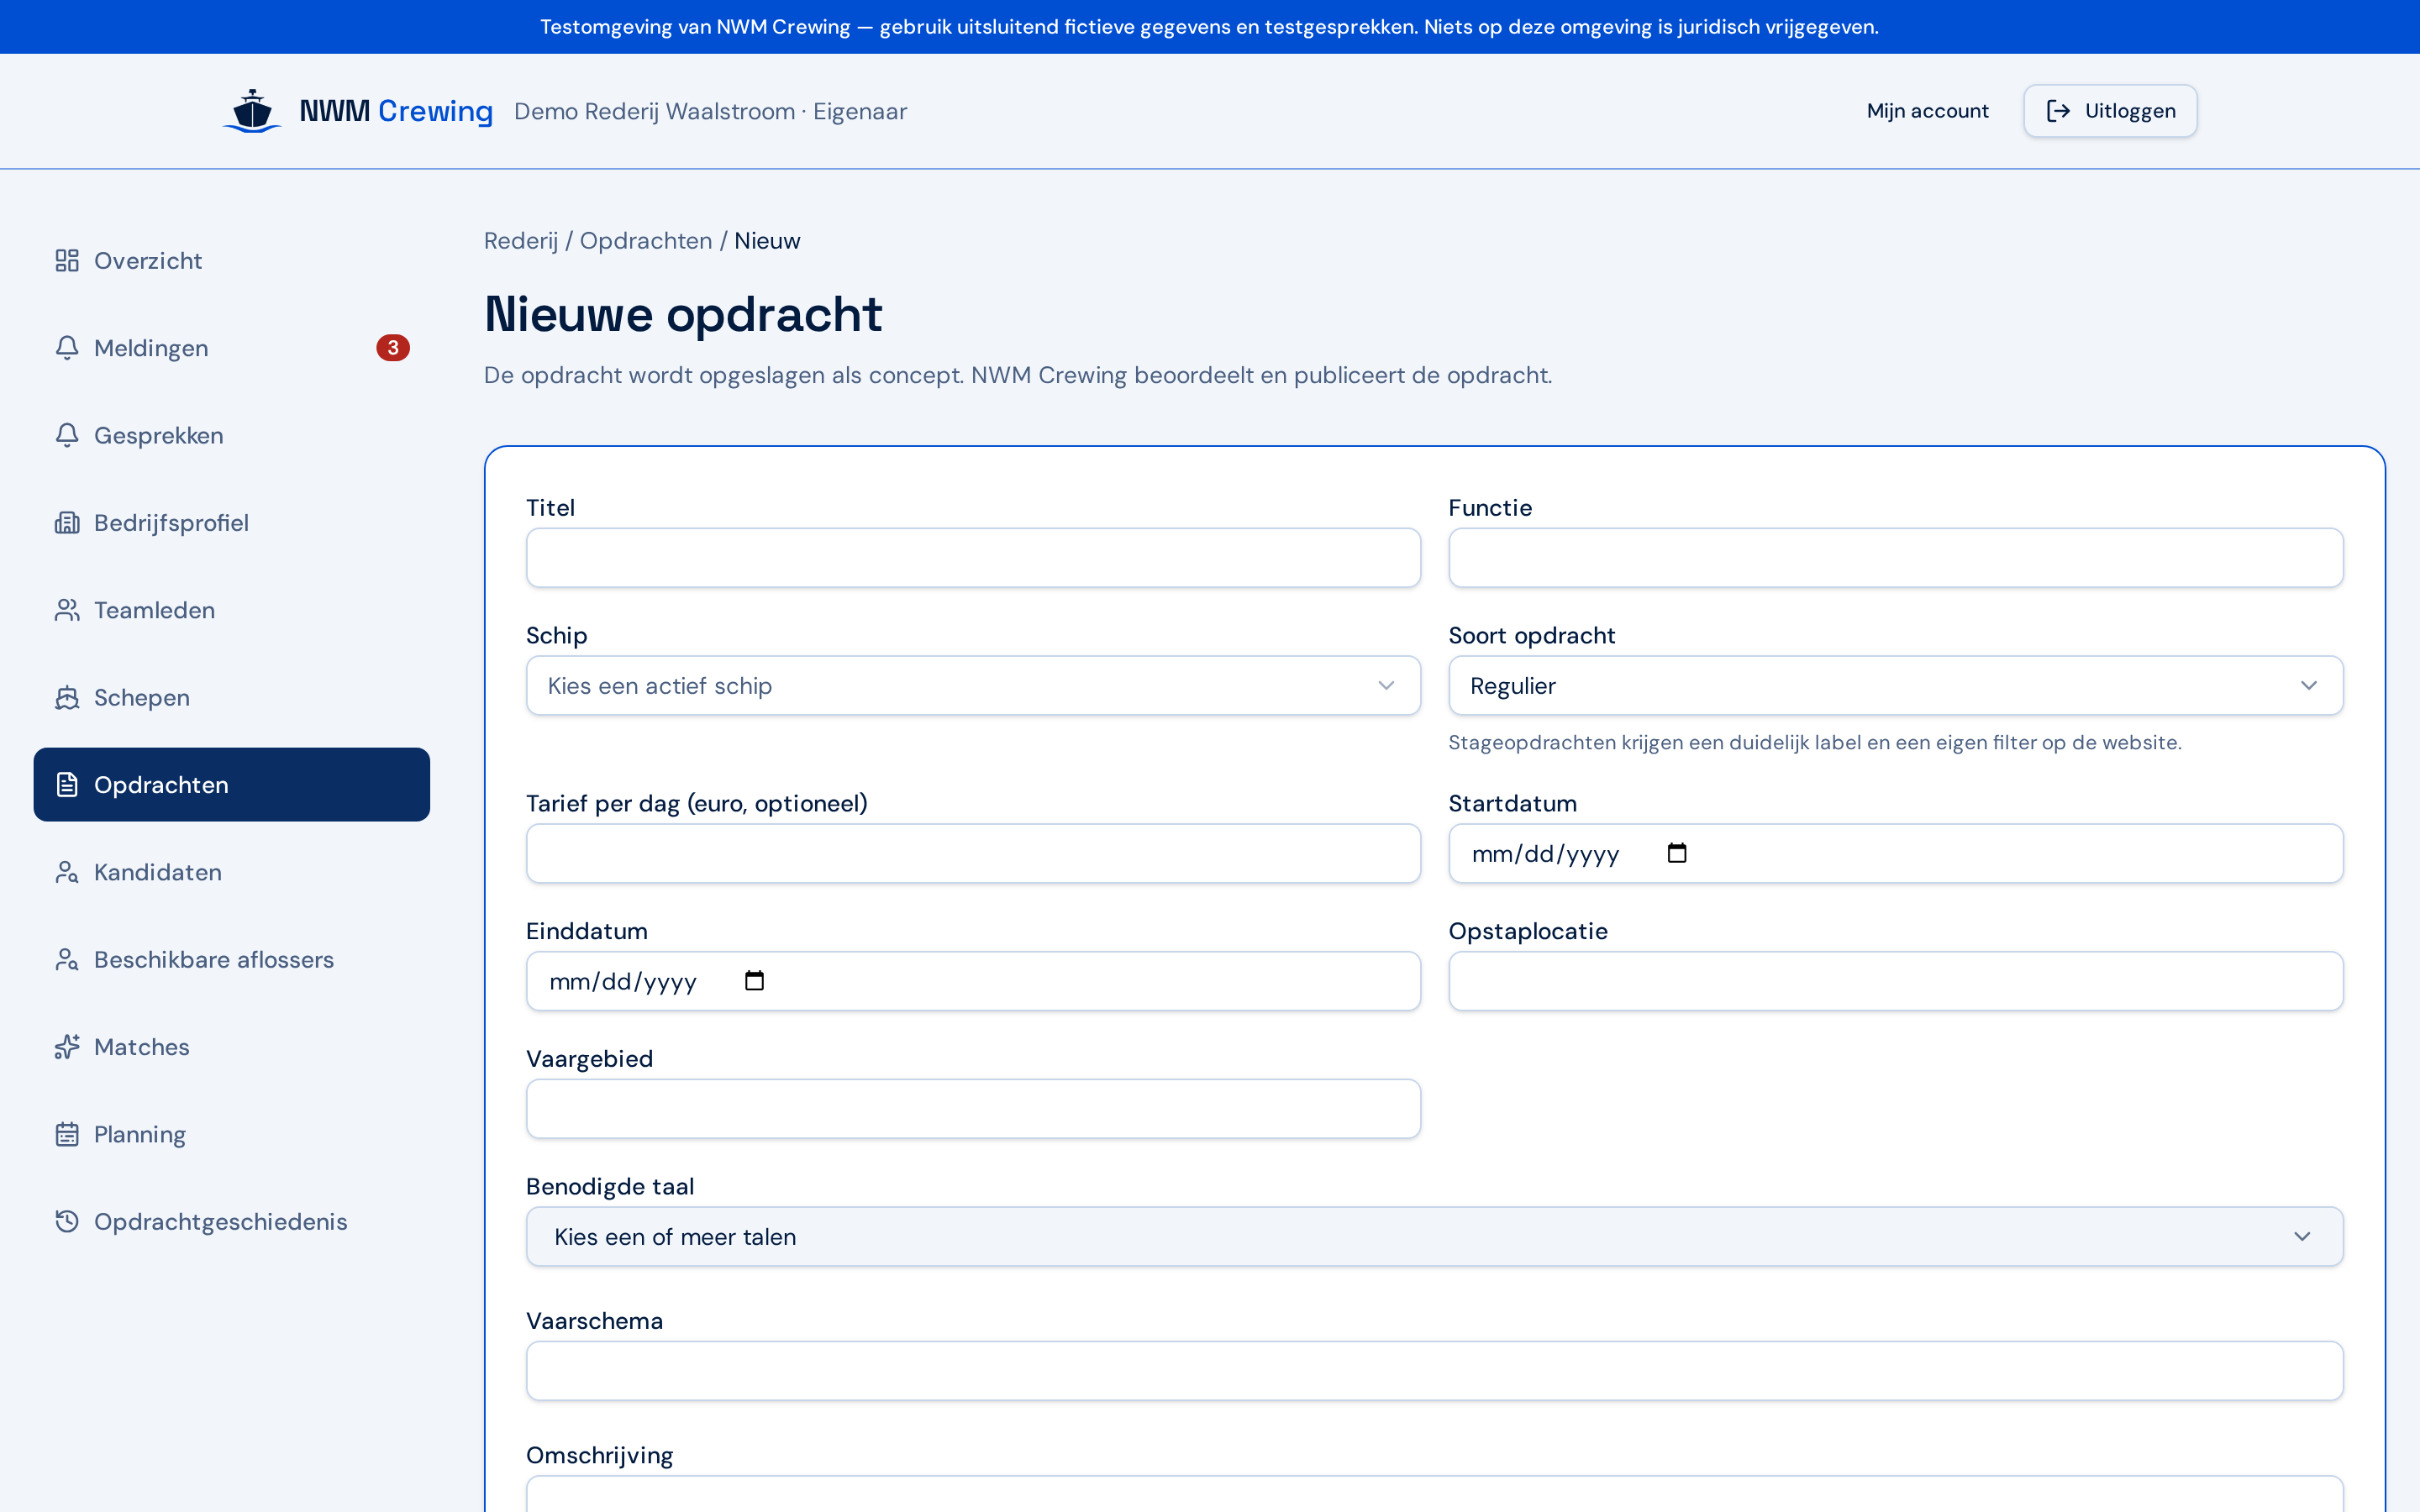
Task: Click the Gesprekken bell icon
Action: 67,435
